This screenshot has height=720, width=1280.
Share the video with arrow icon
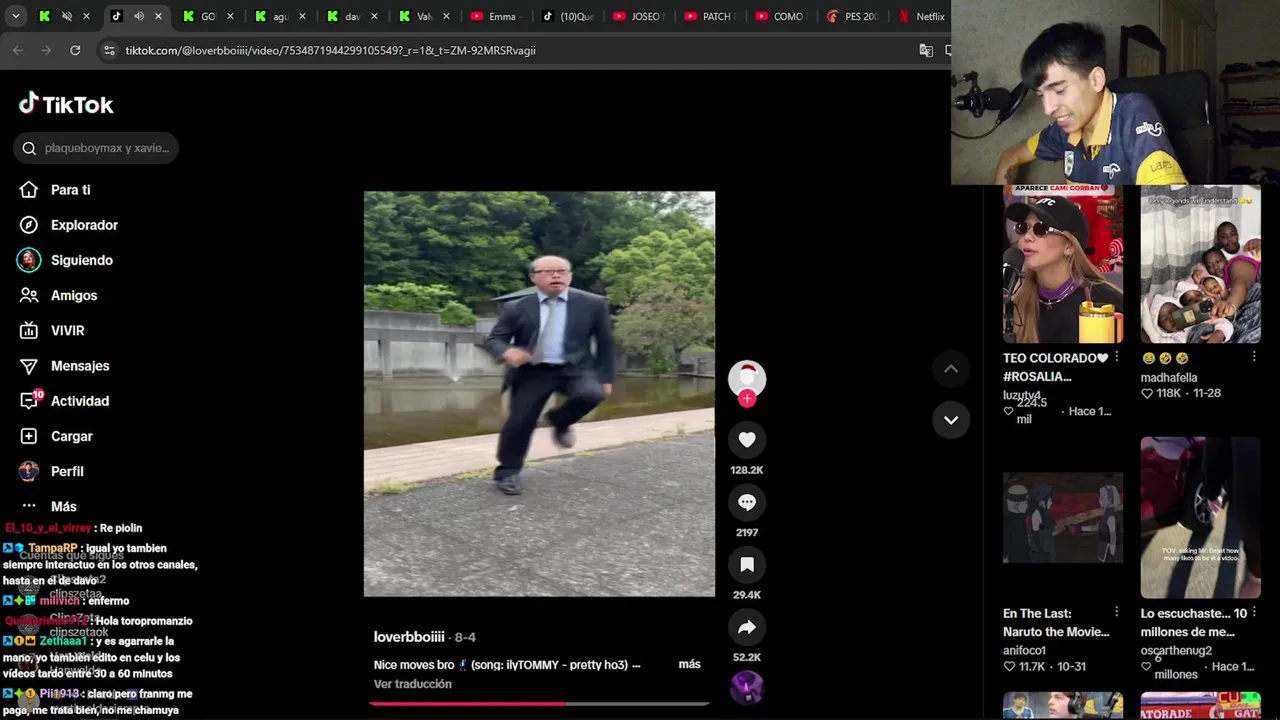[x=747, y=628]
